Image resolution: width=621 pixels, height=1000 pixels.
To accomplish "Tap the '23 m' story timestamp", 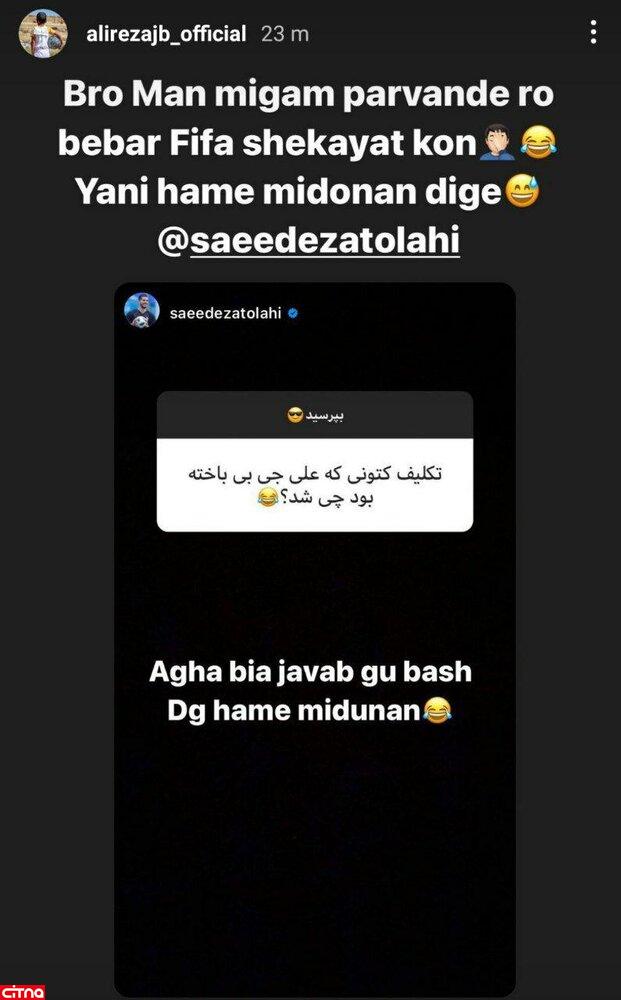I will pyautogui.click(x=285, y=34).
